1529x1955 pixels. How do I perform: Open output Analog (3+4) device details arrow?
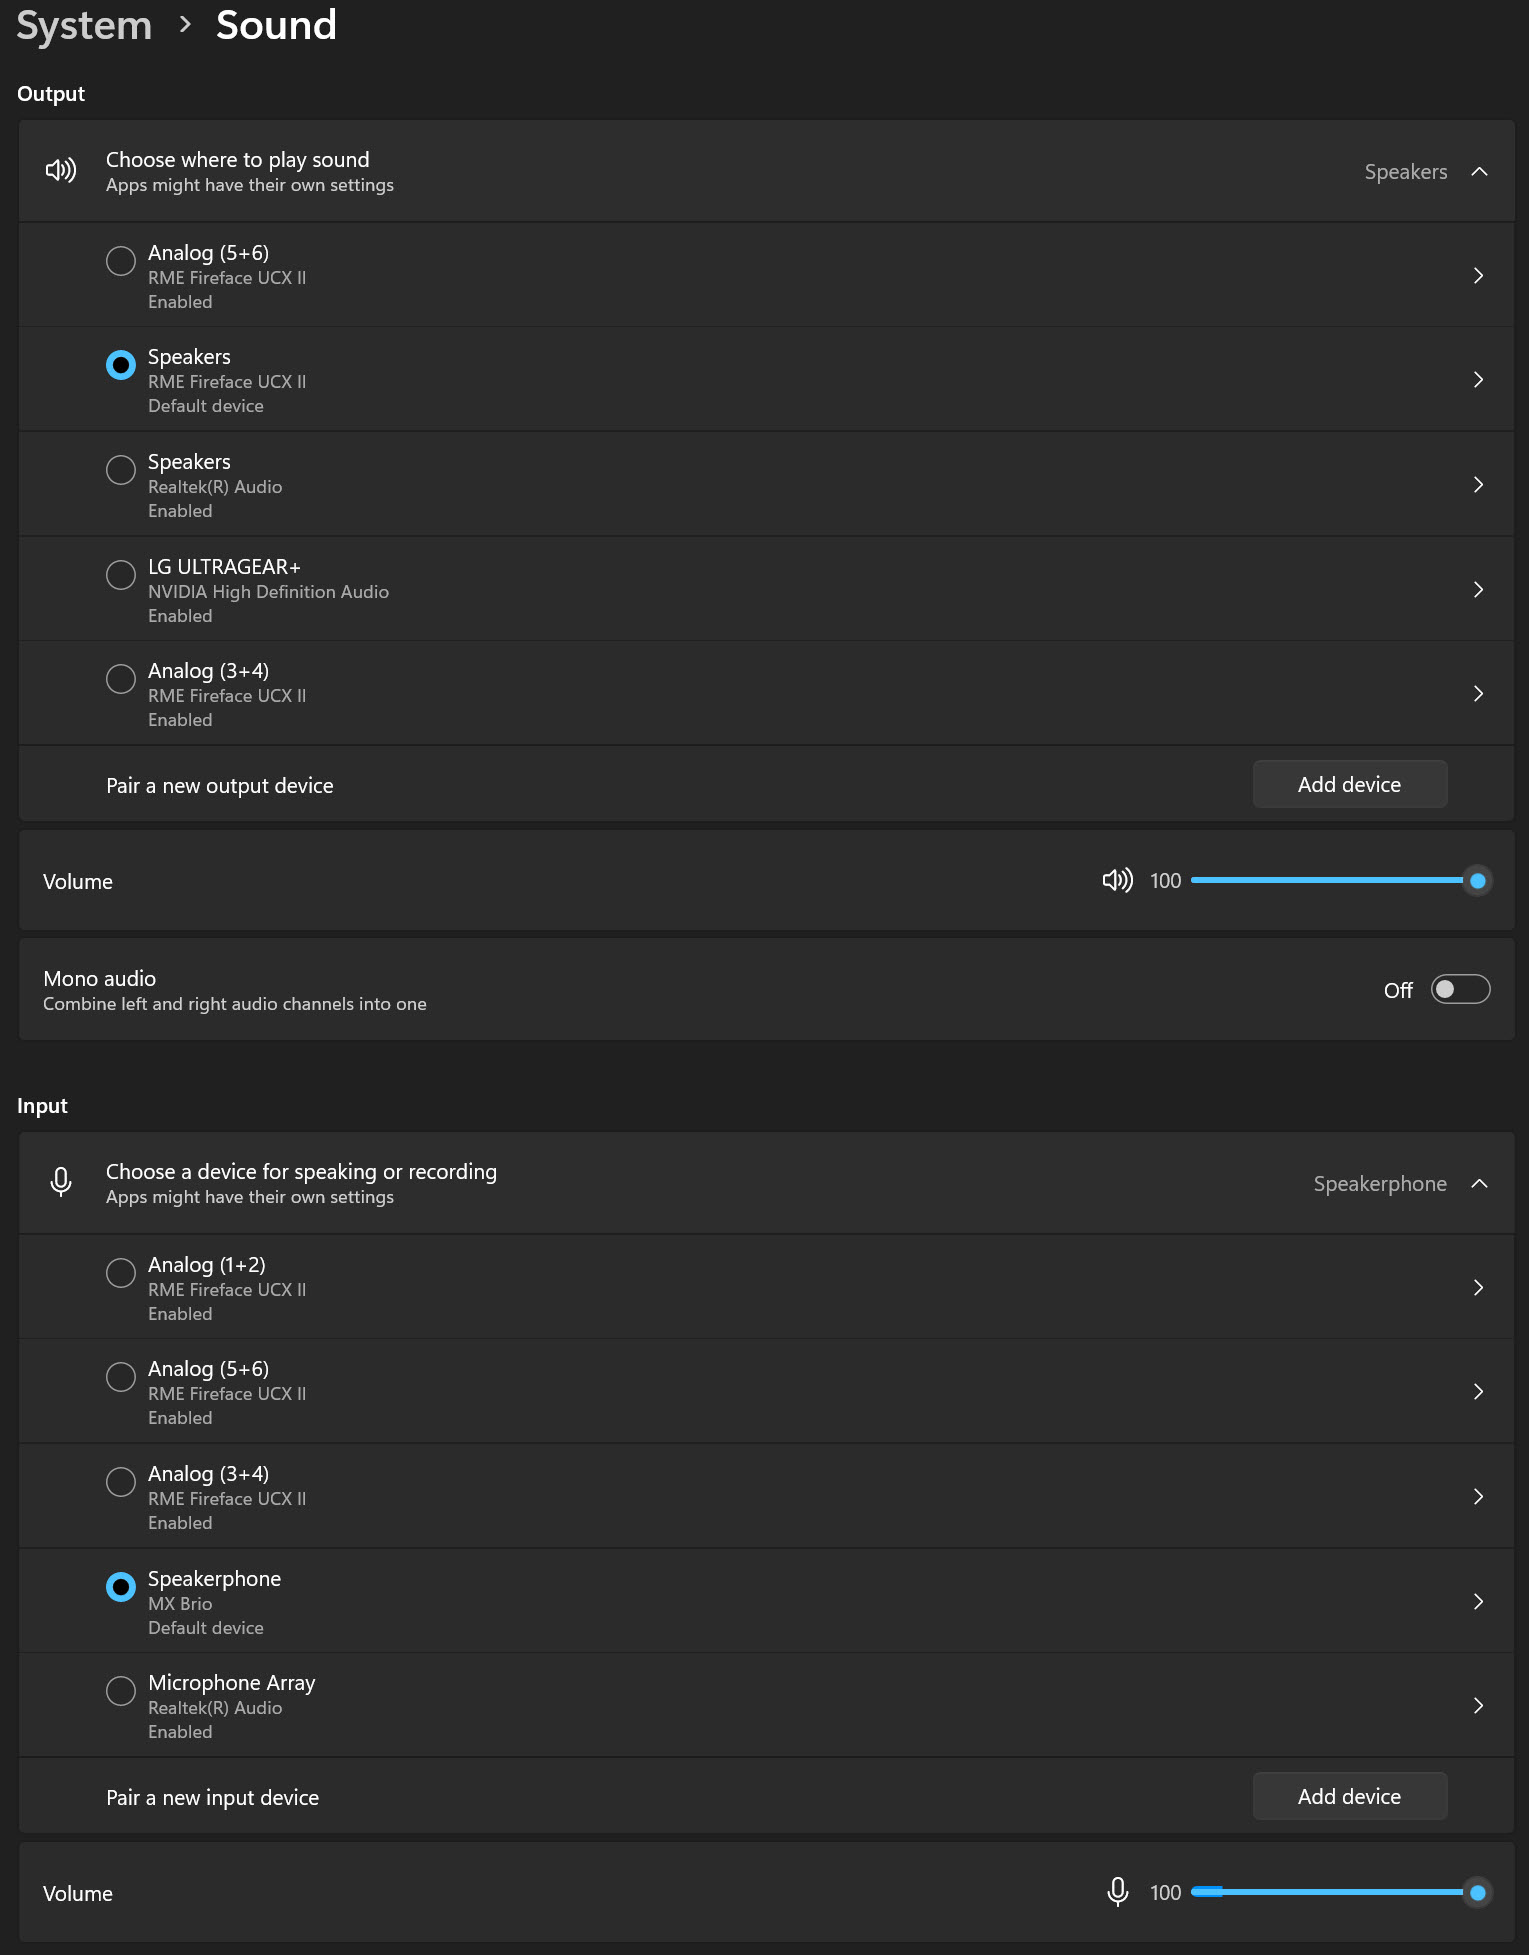pos(1478,694)
